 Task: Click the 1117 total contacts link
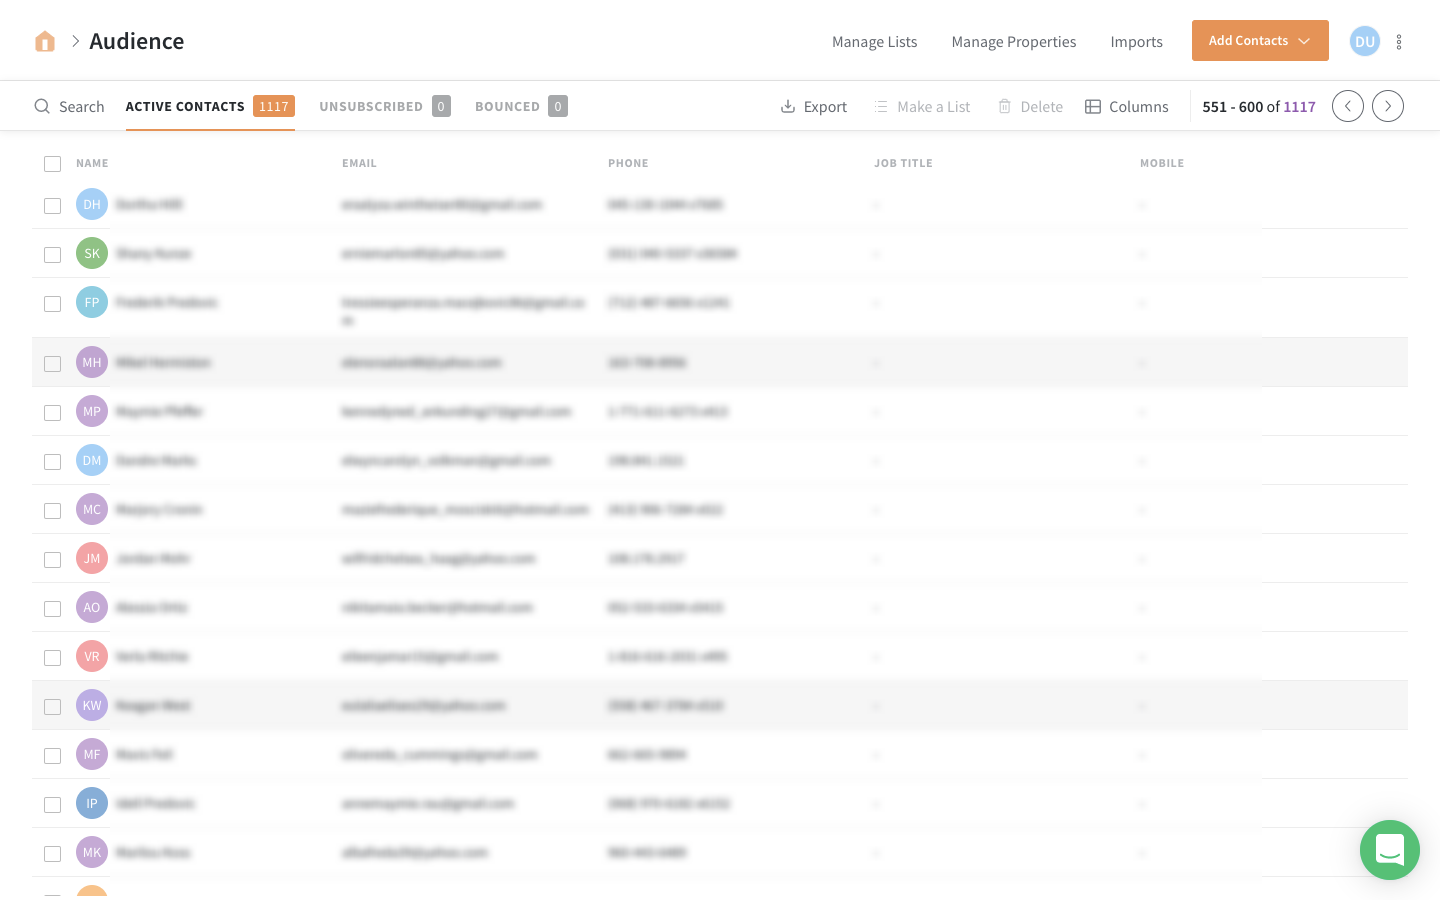[x=1299, y=106]
